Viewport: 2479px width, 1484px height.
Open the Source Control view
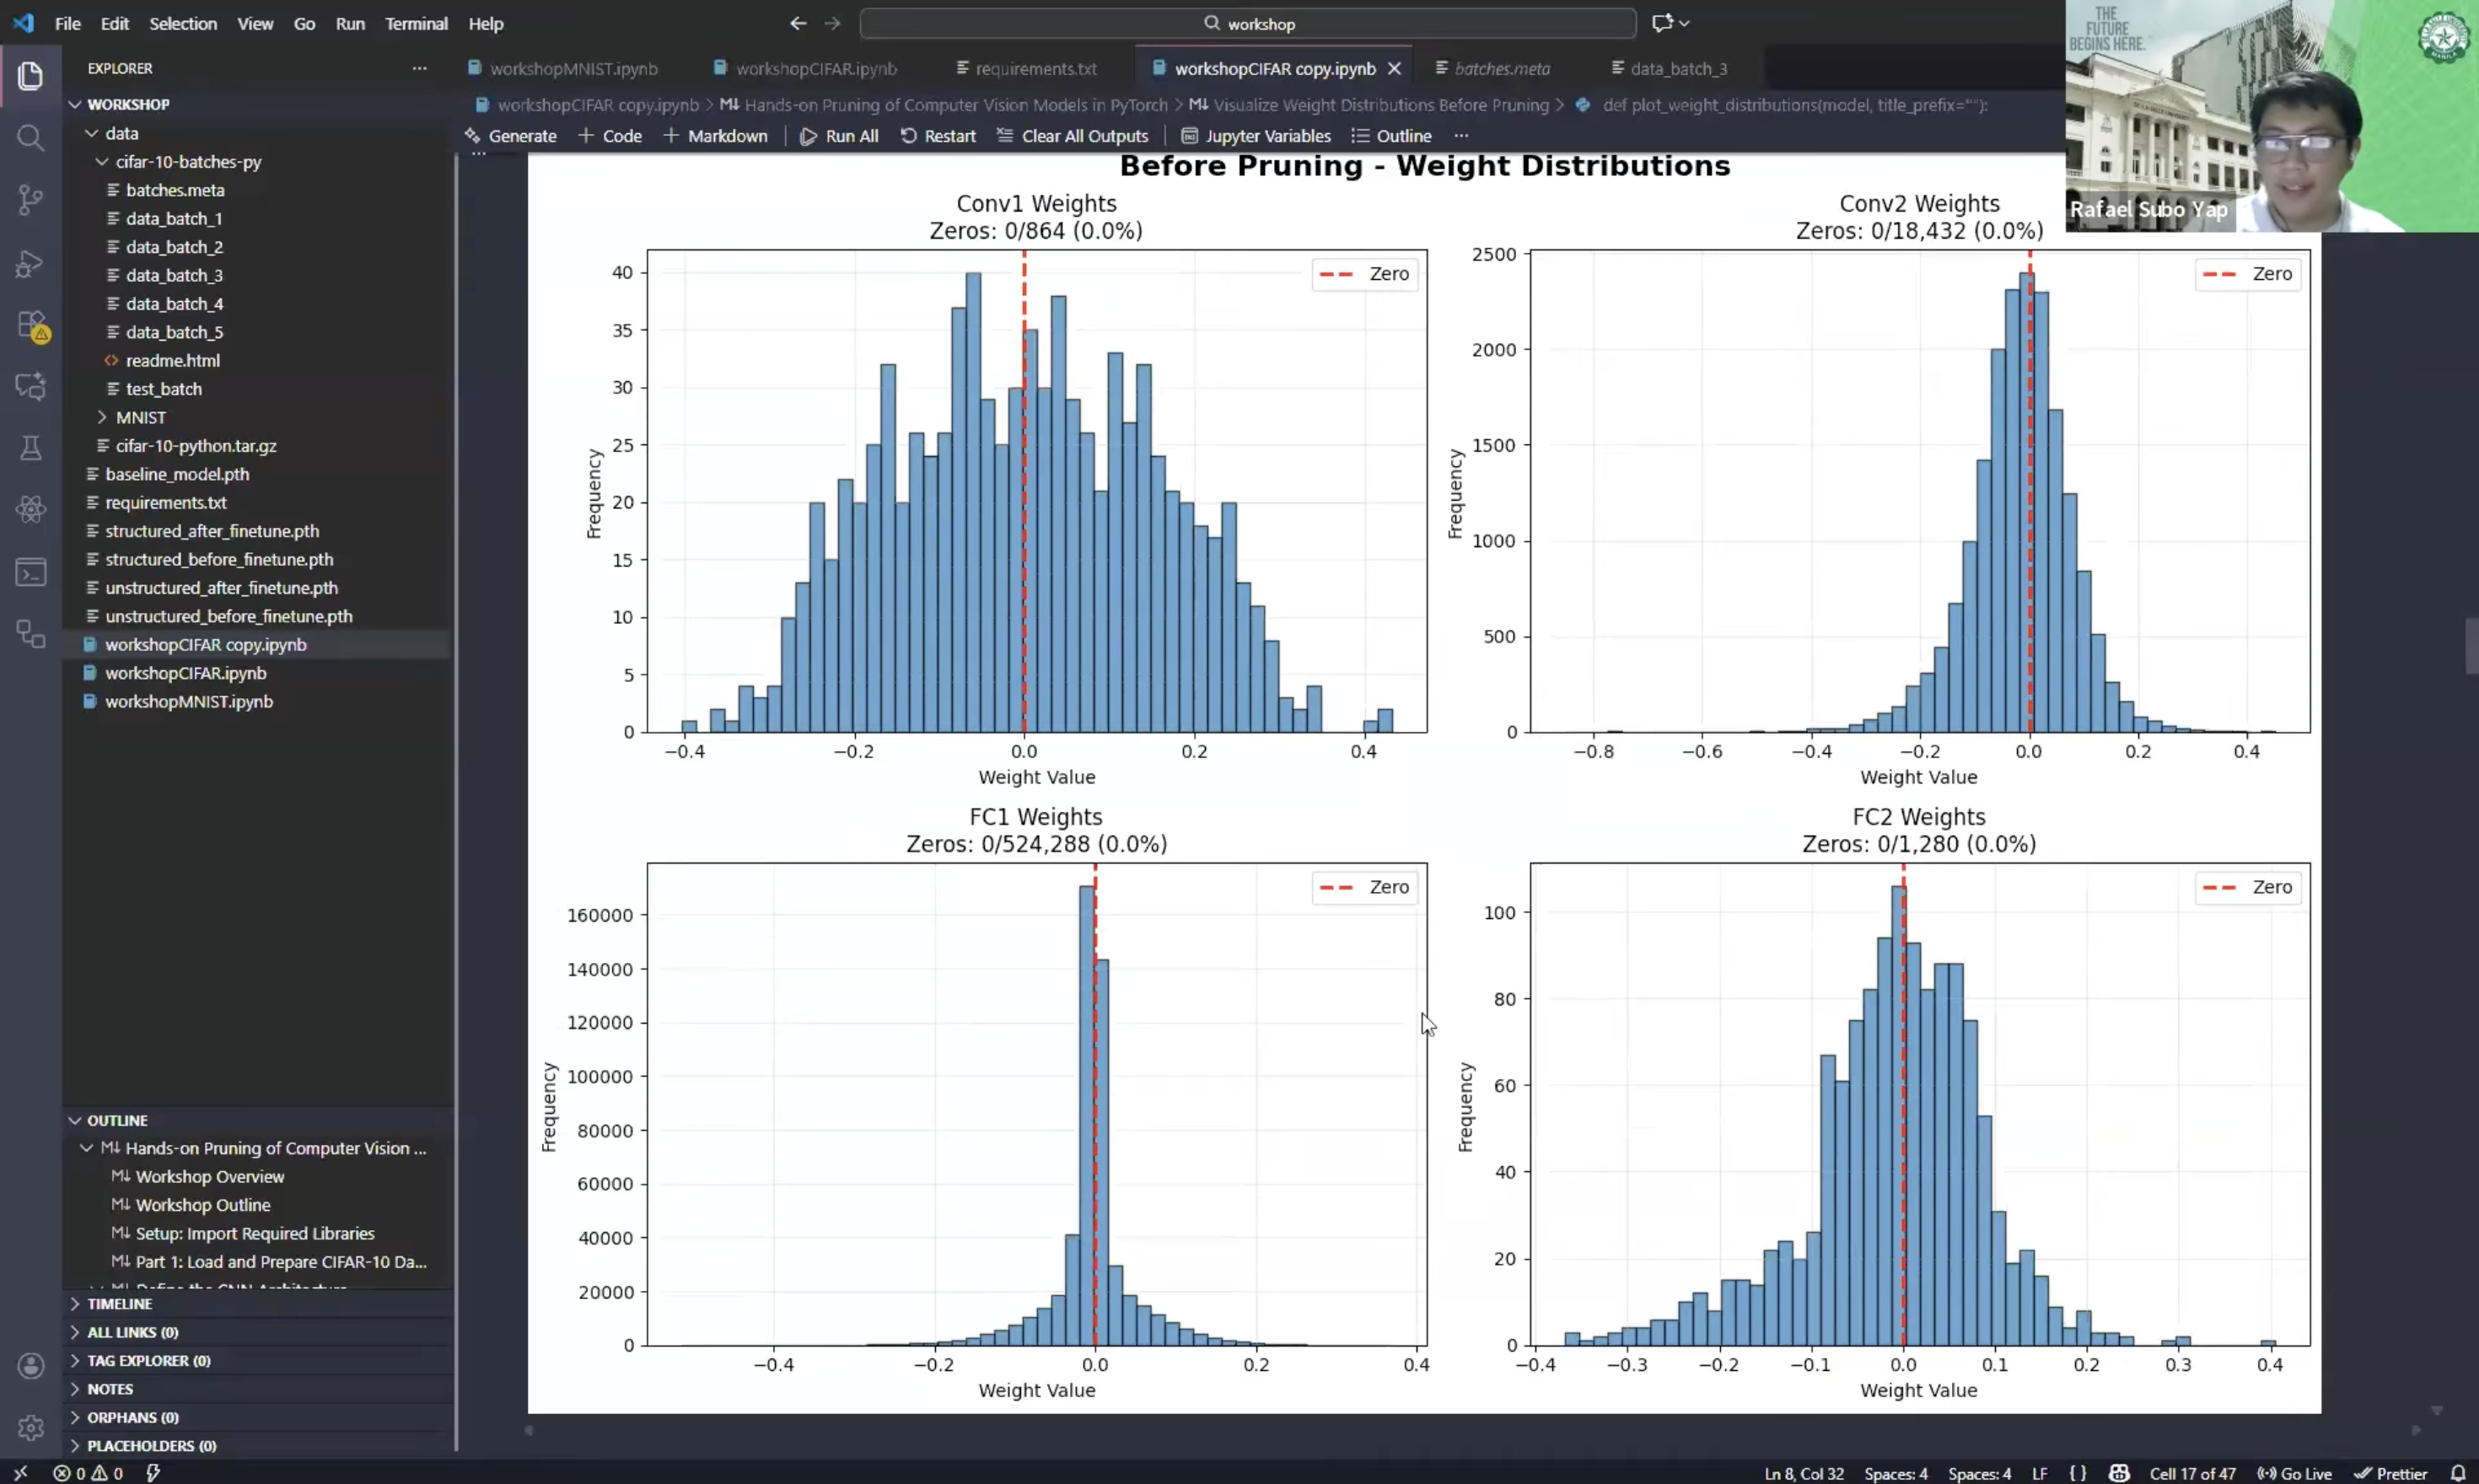tap(30, 200)
